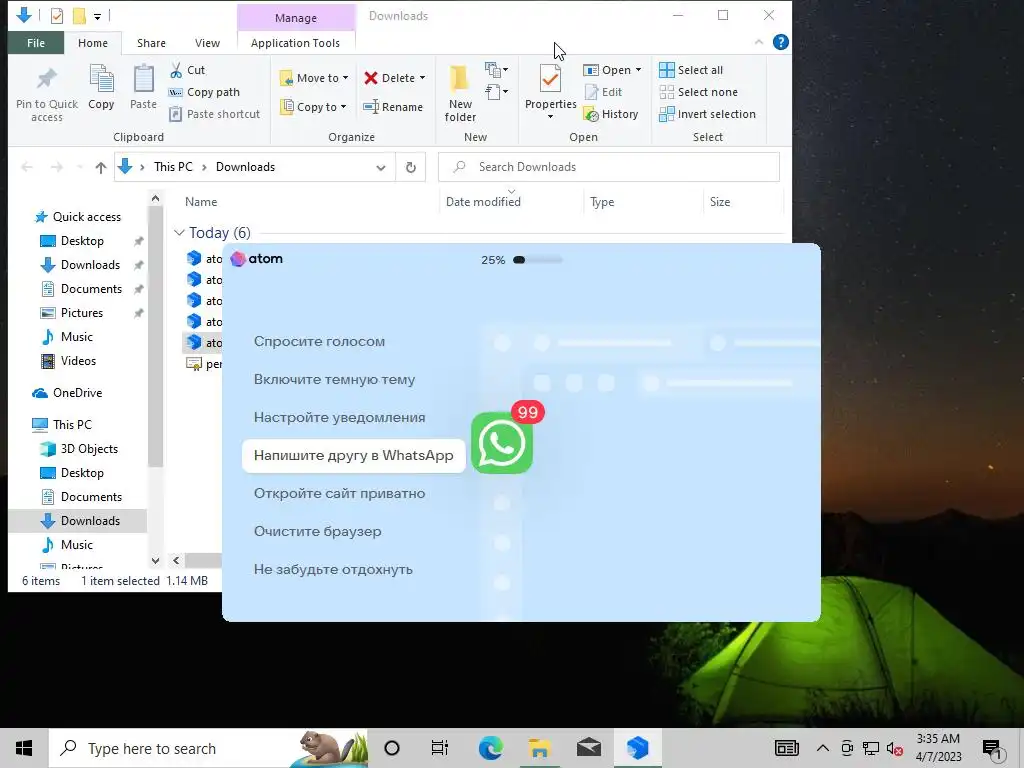Open the Windows Start menu

(24, 748)
